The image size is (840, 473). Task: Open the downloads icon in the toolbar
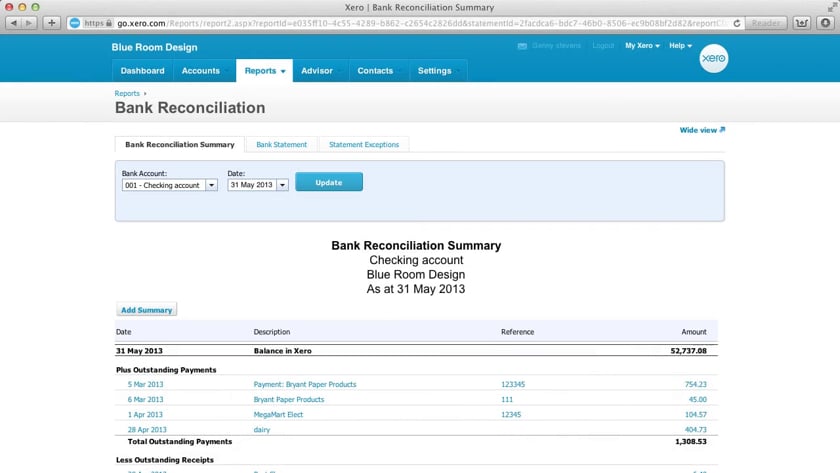click(826, 23)
